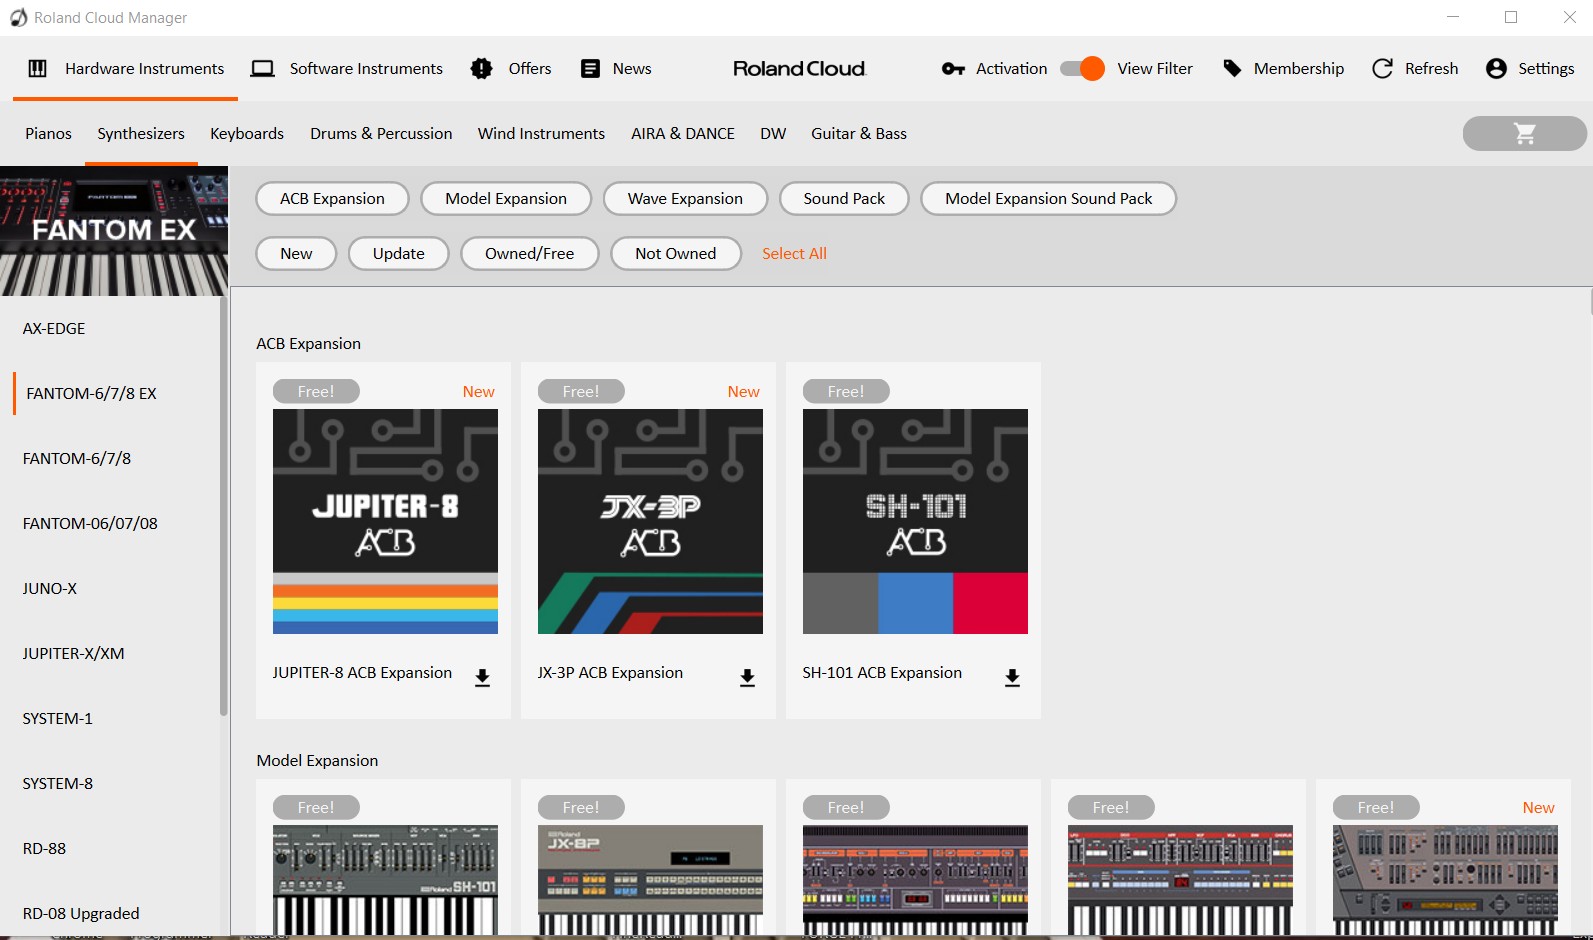Screen dimensions: 1593x940
Task: Switch to Guitar & Bass category
Action: point(859,133)
